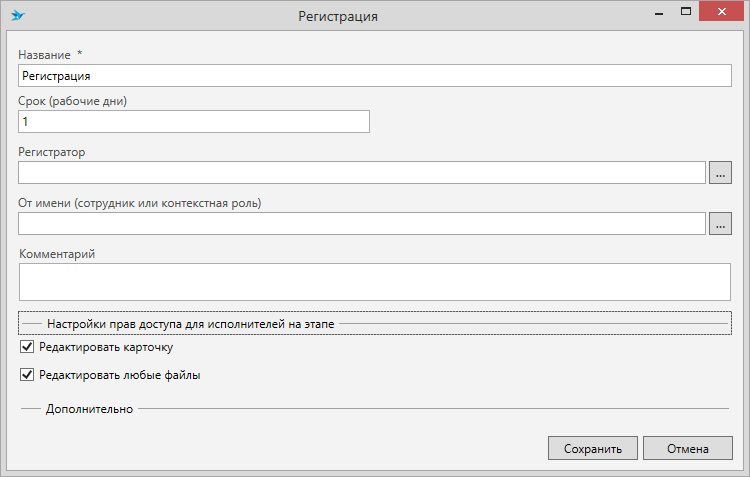Open Регистратор selection with ellipsis button
Viewport: 750px width, 477px height.
720,173
